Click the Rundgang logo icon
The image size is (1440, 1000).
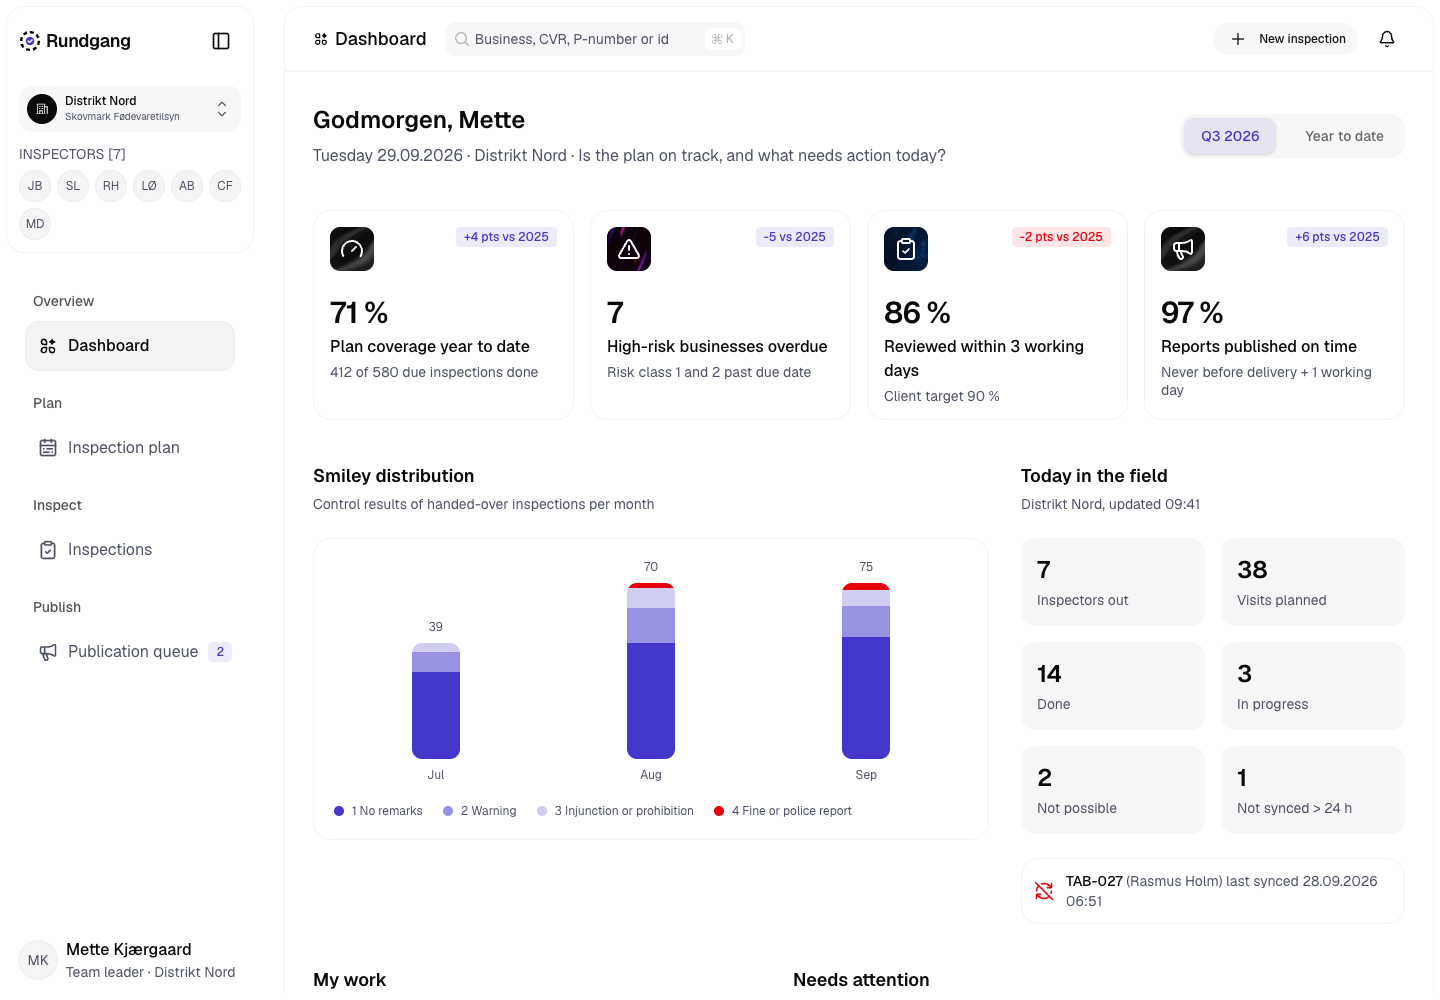[30, 41]
